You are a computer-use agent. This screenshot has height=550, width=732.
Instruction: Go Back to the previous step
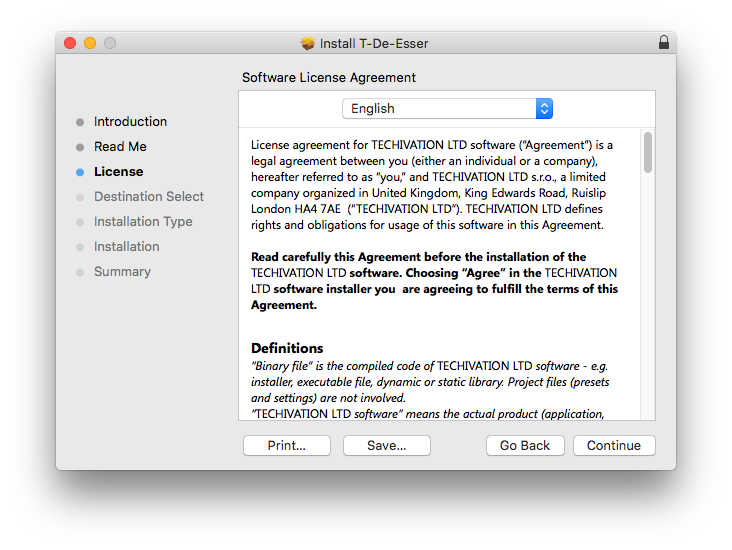525,445
